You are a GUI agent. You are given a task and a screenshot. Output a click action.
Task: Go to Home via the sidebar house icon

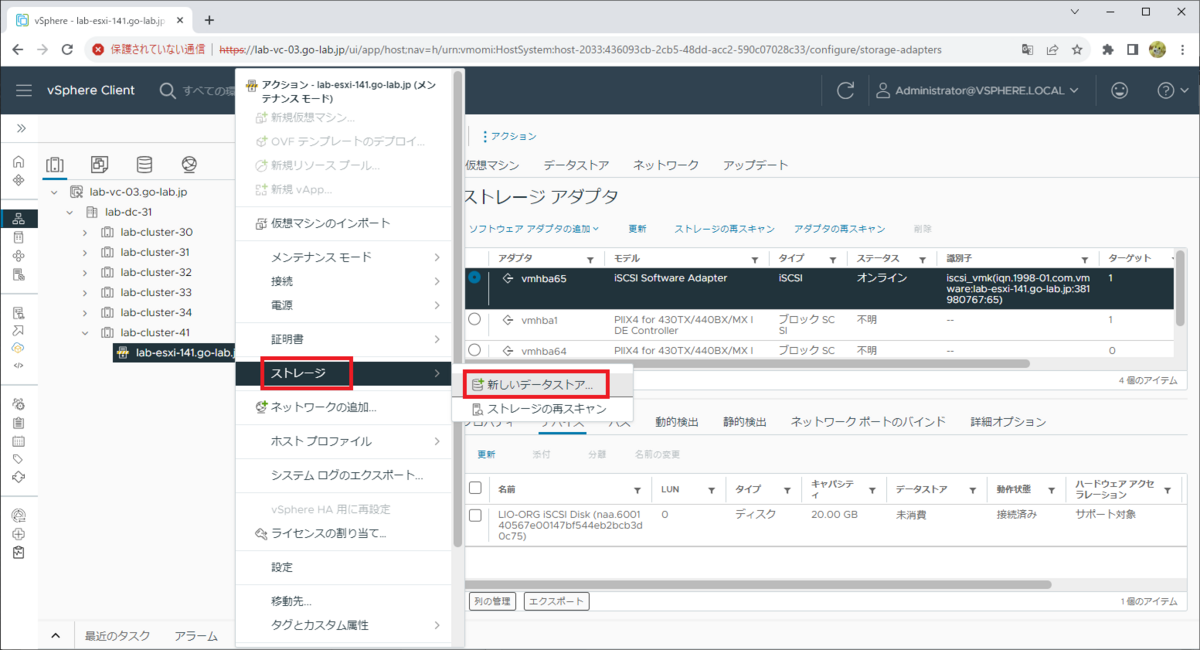(x=18, y=162)
